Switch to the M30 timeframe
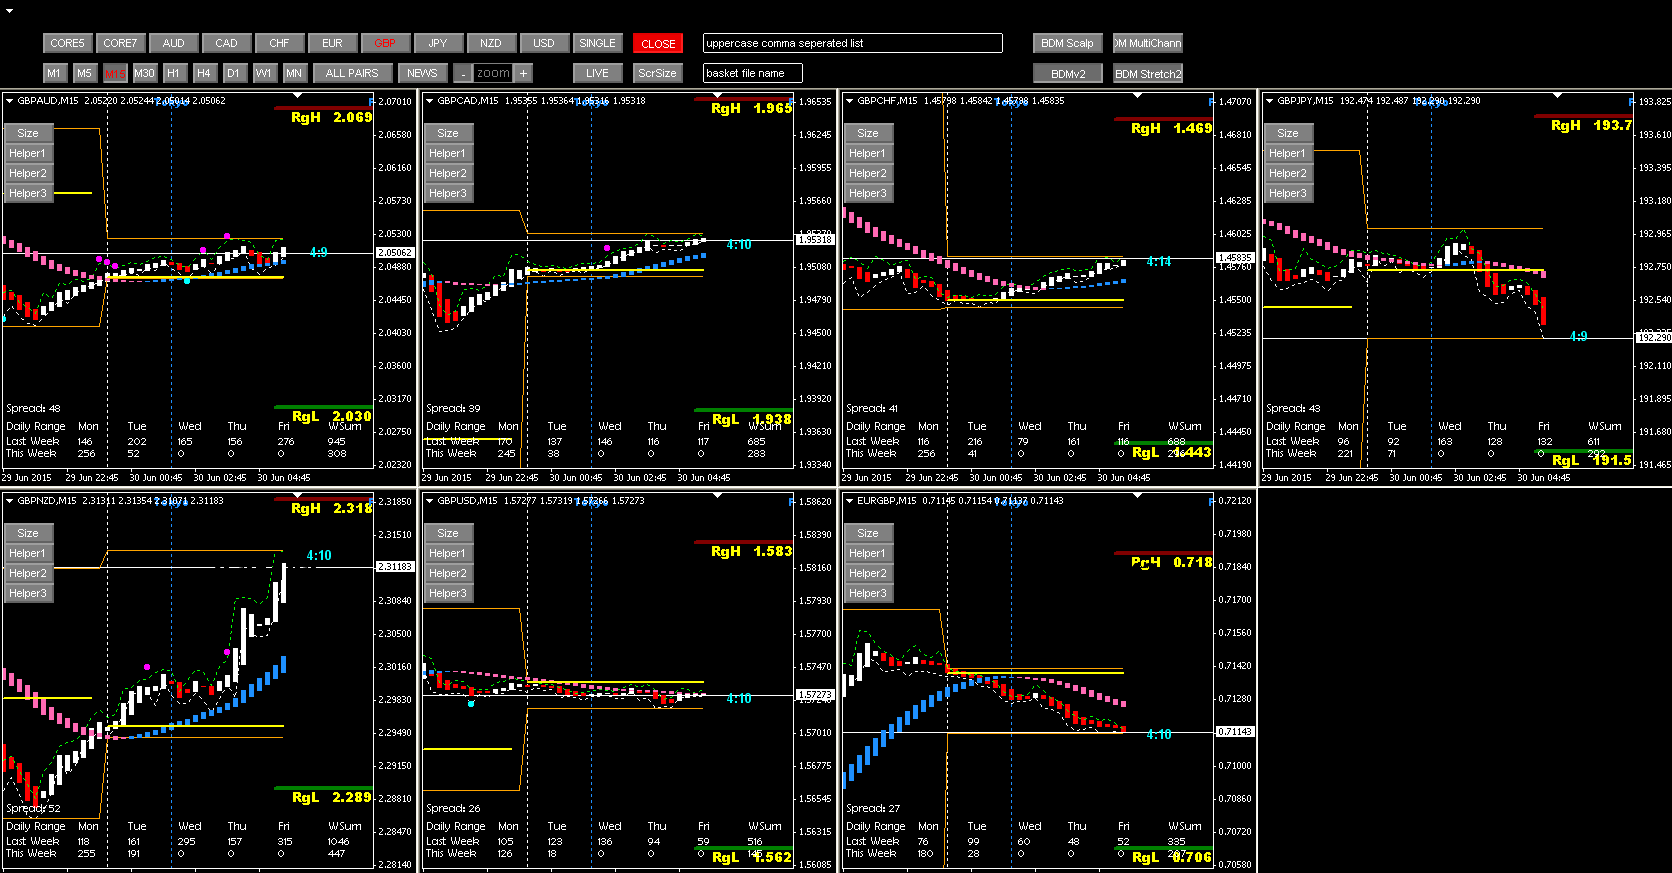The width and height of the screenshot is (1672, 873). coord(145,73)
